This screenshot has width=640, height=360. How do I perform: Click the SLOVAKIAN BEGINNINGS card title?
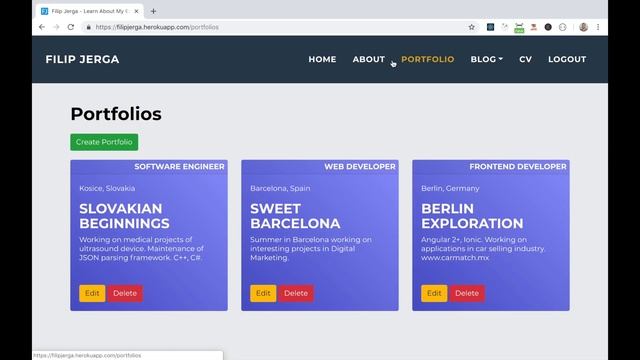point(124,216)
